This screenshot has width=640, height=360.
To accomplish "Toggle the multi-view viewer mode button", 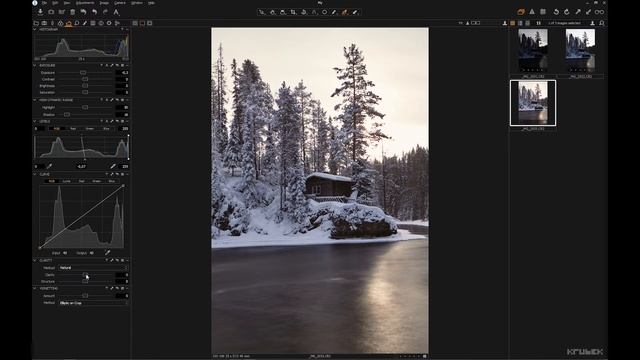I will (142, 23).
